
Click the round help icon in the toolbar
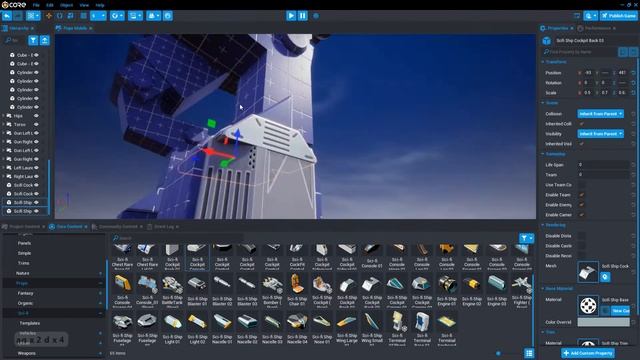(x=168, y=16)
